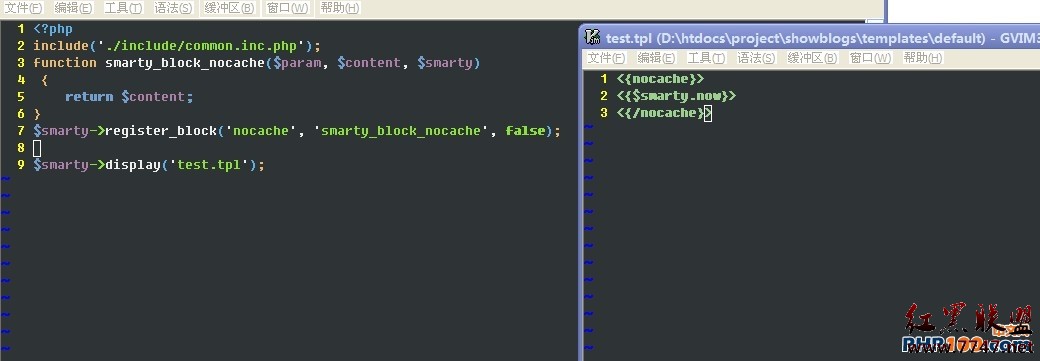
Task: Click the <{nocache}> opening tag in test.tpl
Action: (660, 79)
